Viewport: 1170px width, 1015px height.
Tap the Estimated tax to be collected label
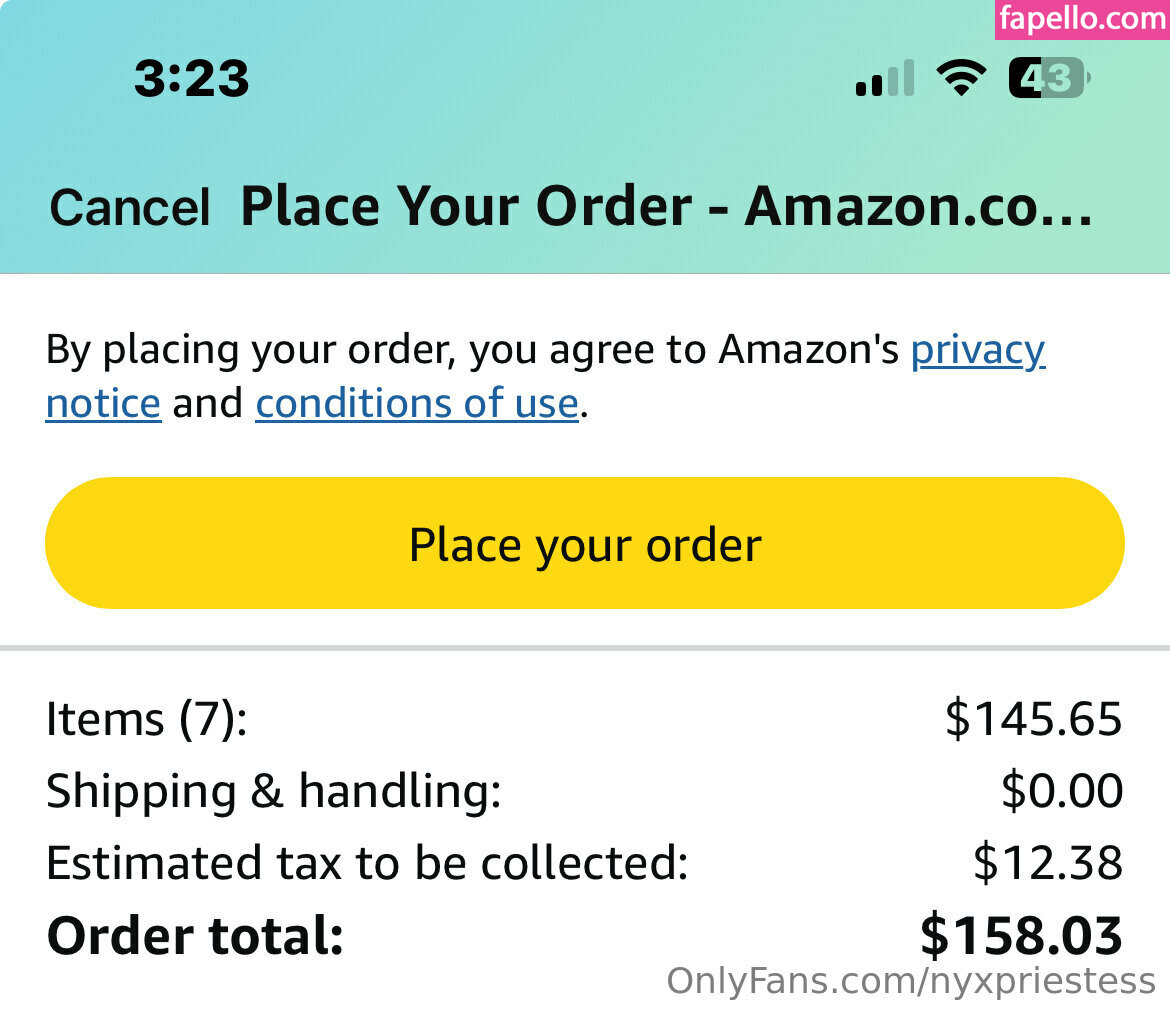pos(367,863)
